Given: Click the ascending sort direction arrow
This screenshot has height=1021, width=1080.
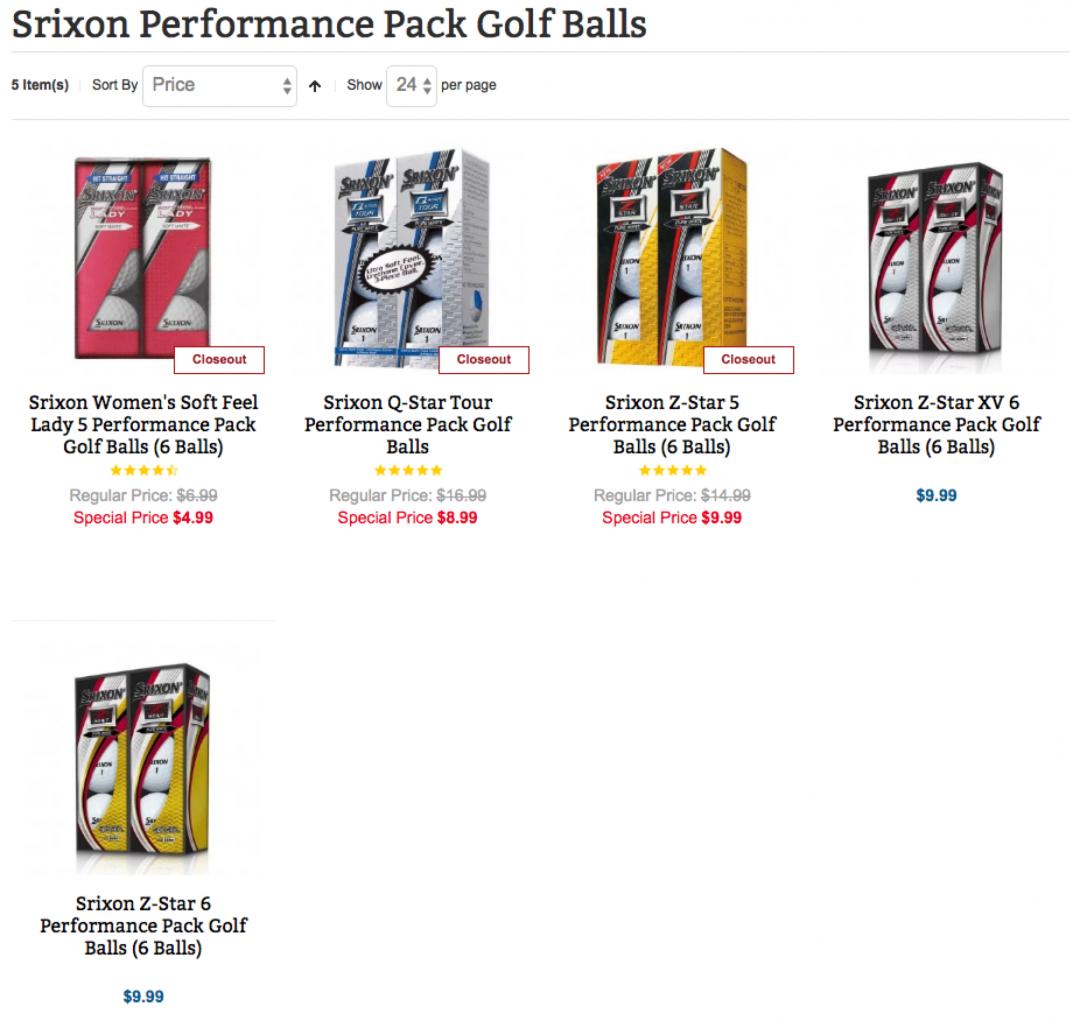Looking at the screenshot, I should point(315,86).
